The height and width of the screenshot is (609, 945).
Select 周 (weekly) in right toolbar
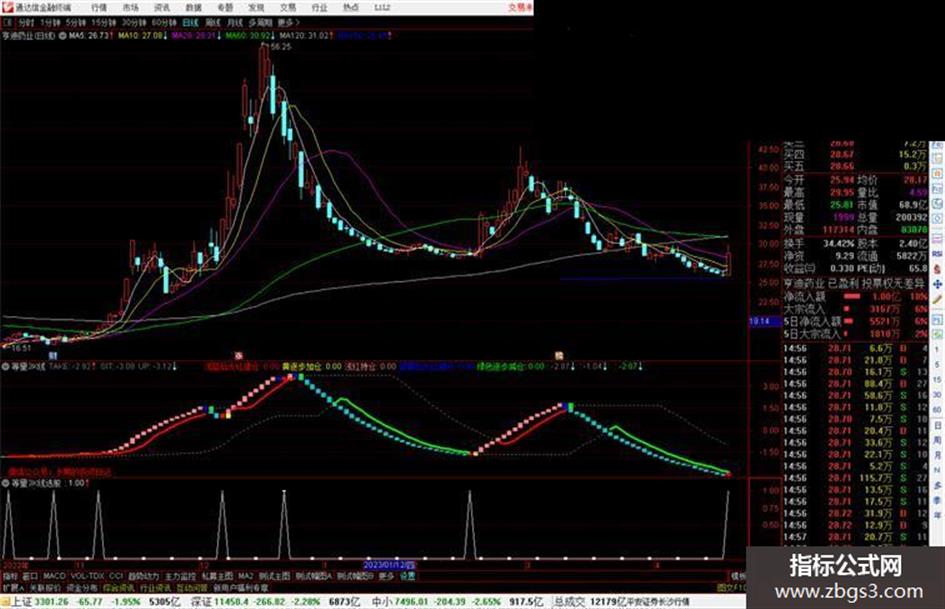click(x=937, y=441)
